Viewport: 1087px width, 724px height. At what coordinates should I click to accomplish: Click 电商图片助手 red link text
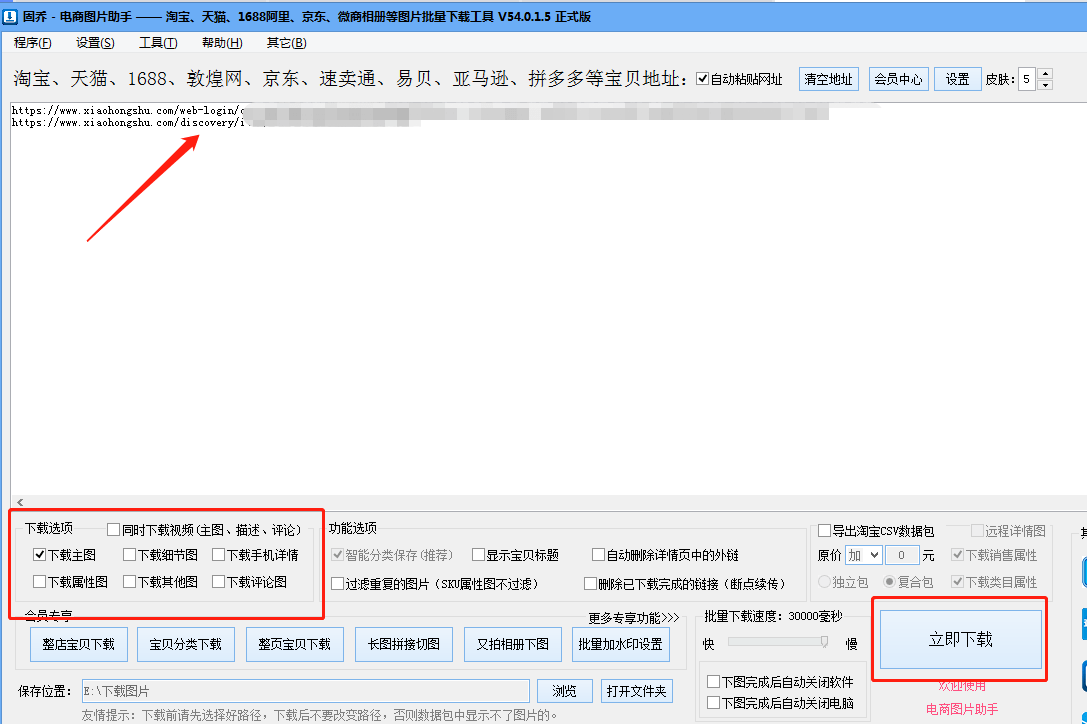click(962, 709)
